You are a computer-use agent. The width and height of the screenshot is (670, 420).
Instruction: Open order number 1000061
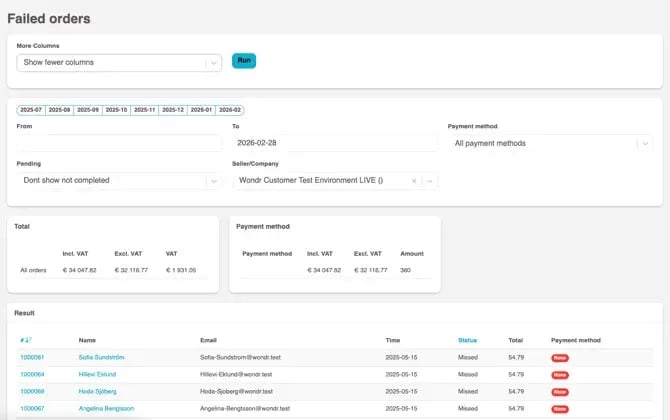pos(32,357)
